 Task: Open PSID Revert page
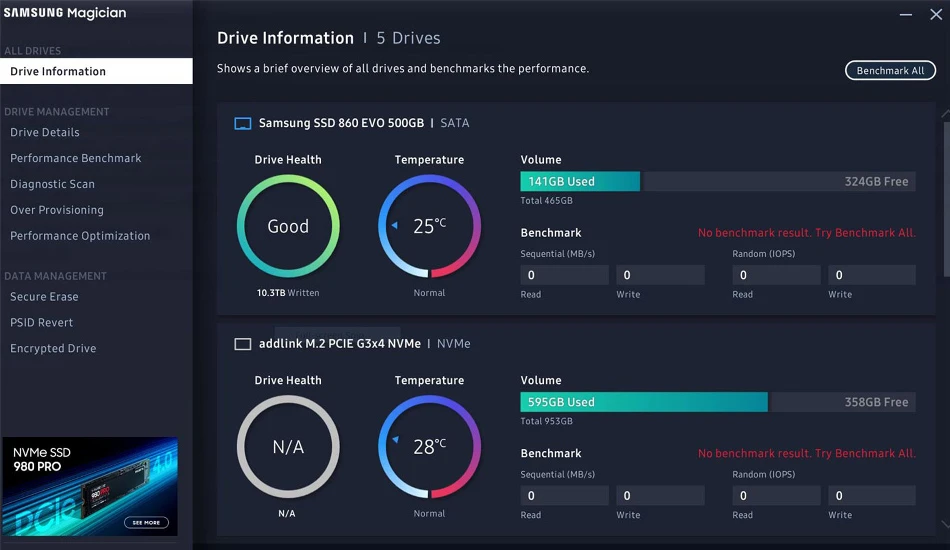41,323
